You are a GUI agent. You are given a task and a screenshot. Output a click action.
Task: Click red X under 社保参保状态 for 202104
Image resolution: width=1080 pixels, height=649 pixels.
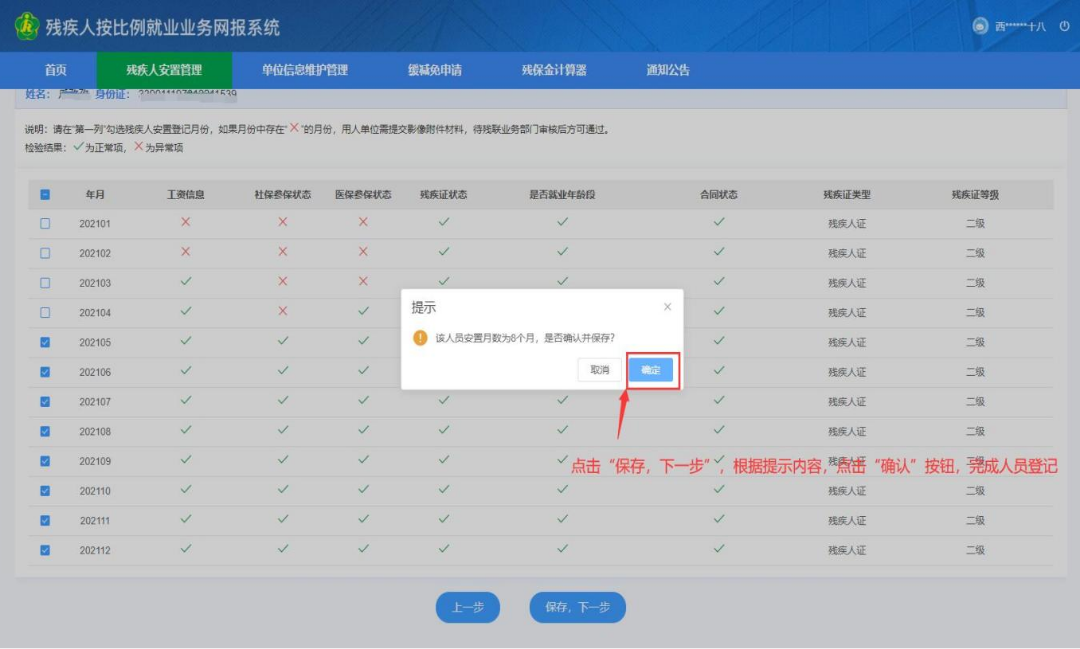(283, 311)
